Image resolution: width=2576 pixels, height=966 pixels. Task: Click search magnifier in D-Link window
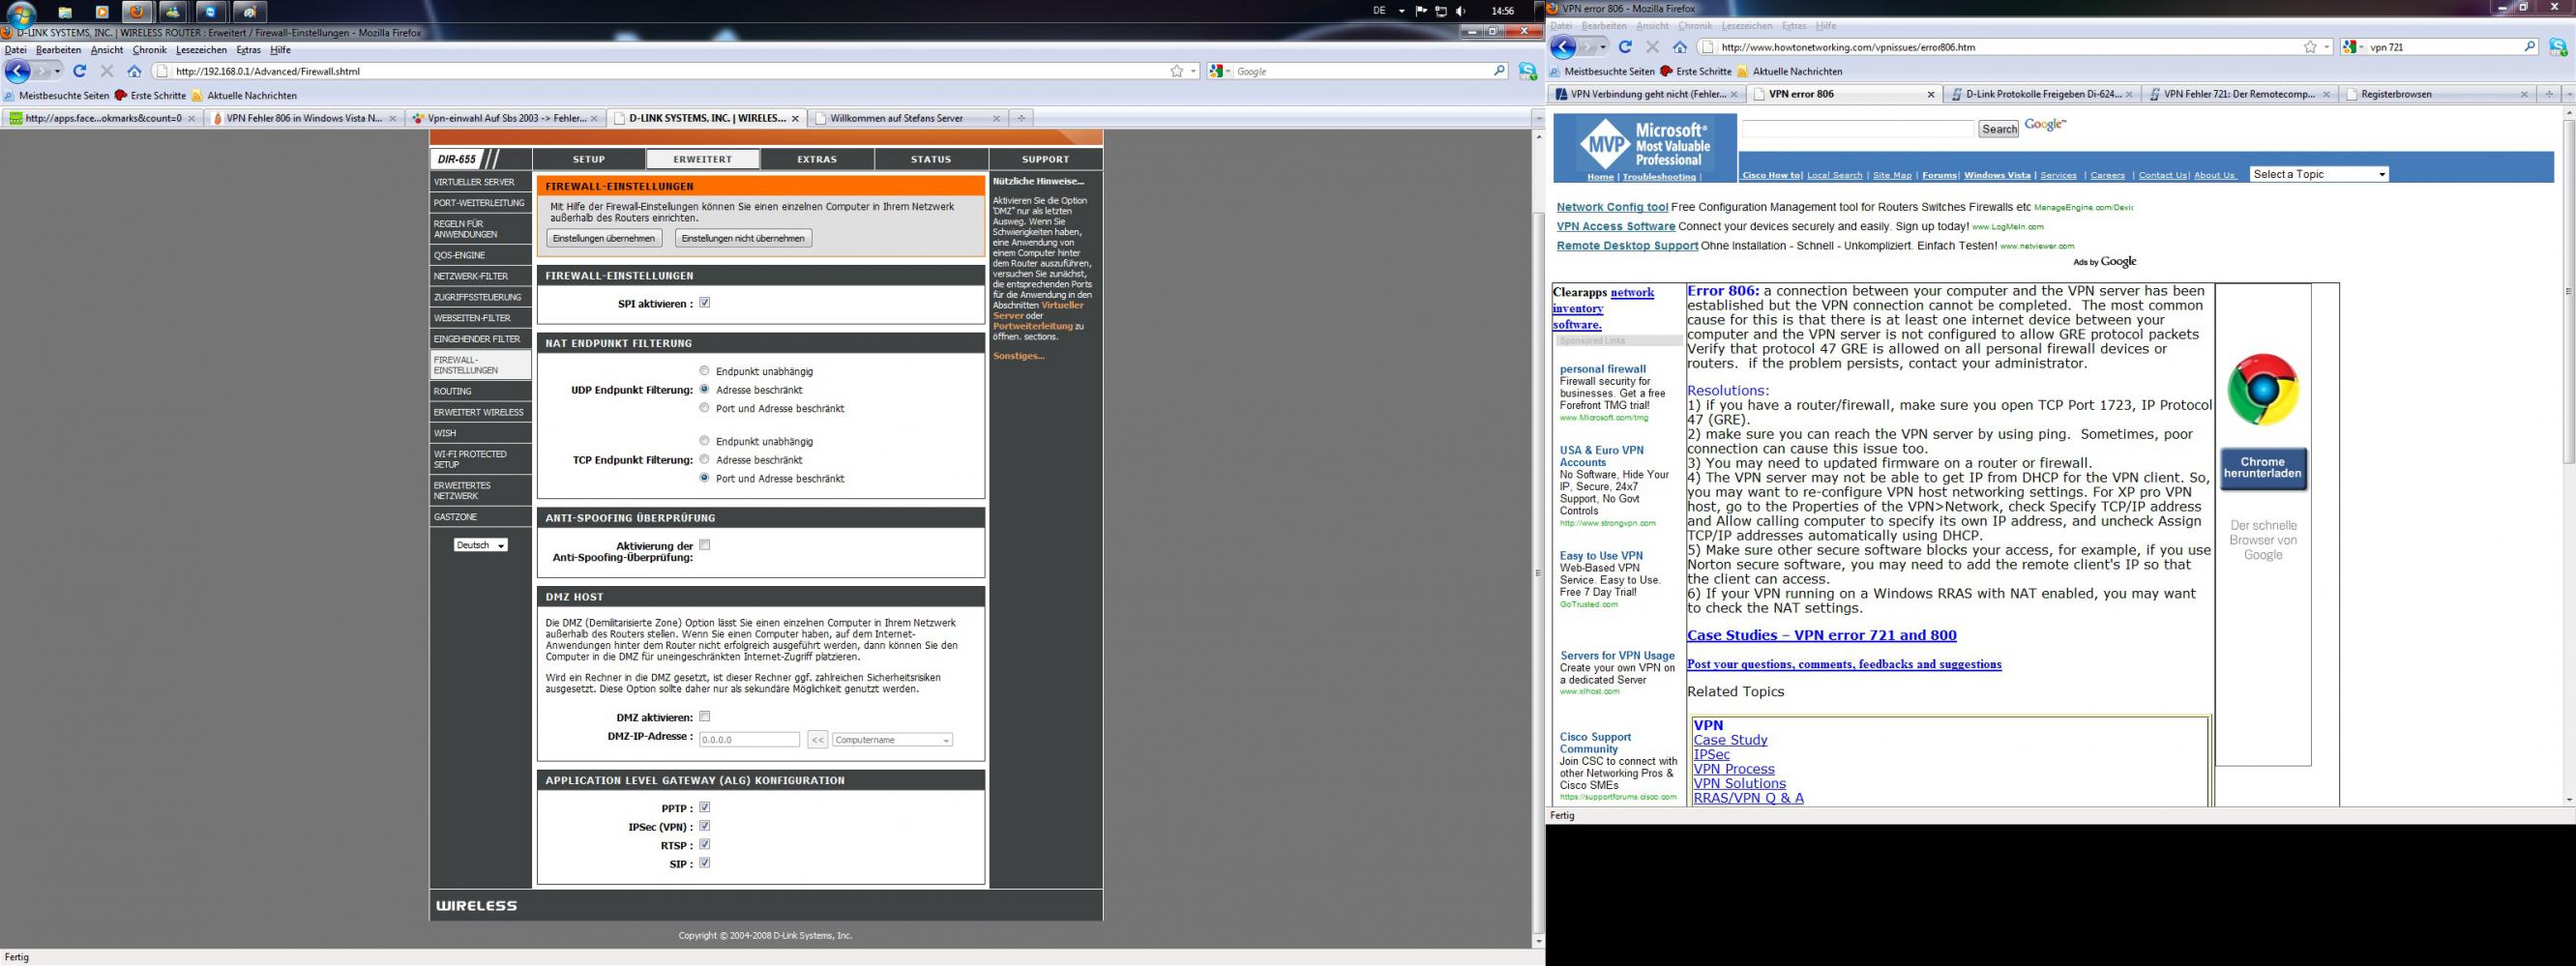pos(1499,71)
